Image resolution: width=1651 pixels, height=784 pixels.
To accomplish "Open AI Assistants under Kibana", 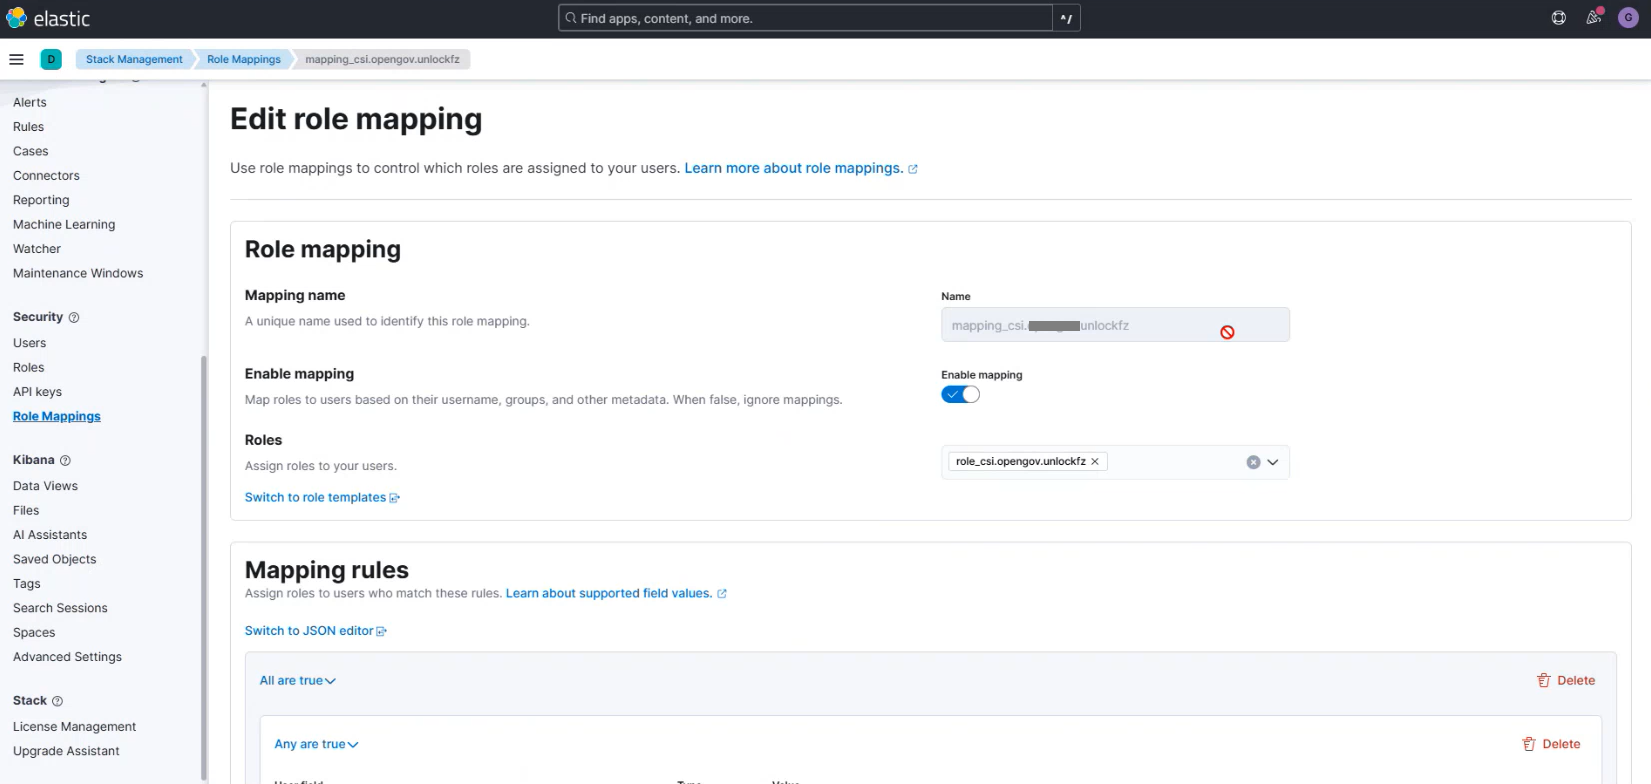I will click(50, 535).
